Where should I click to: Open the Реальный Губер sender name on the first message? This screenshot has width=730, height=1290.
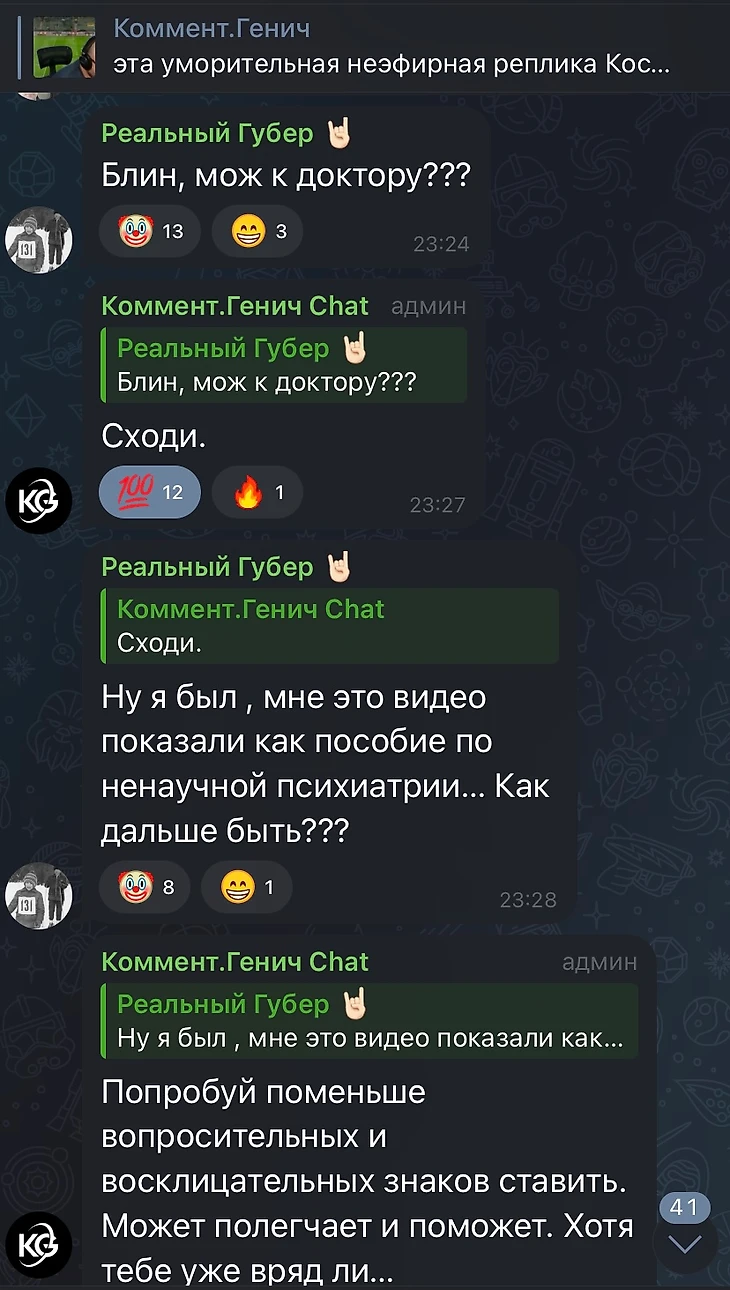tap(208, 132)
